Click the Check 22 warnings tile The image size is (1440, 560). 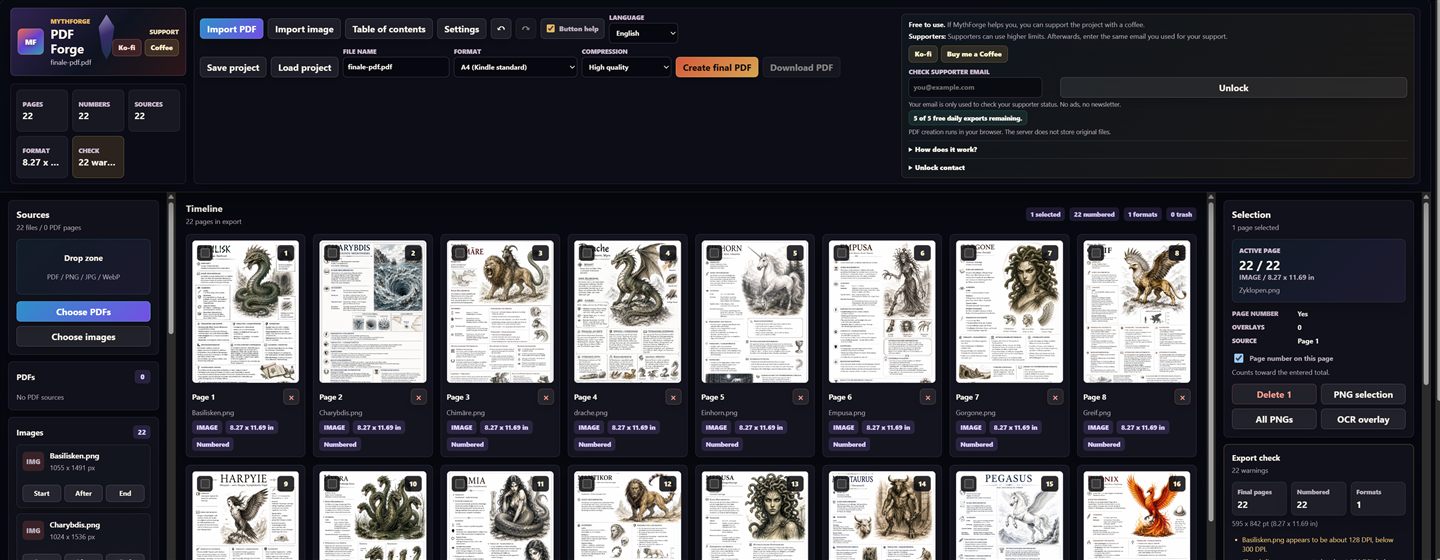tap(98, 157)
